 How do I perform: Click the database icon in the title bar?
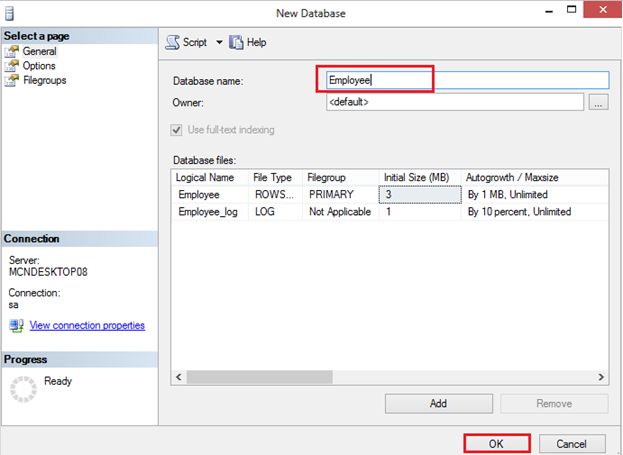[x=9, y=13]
